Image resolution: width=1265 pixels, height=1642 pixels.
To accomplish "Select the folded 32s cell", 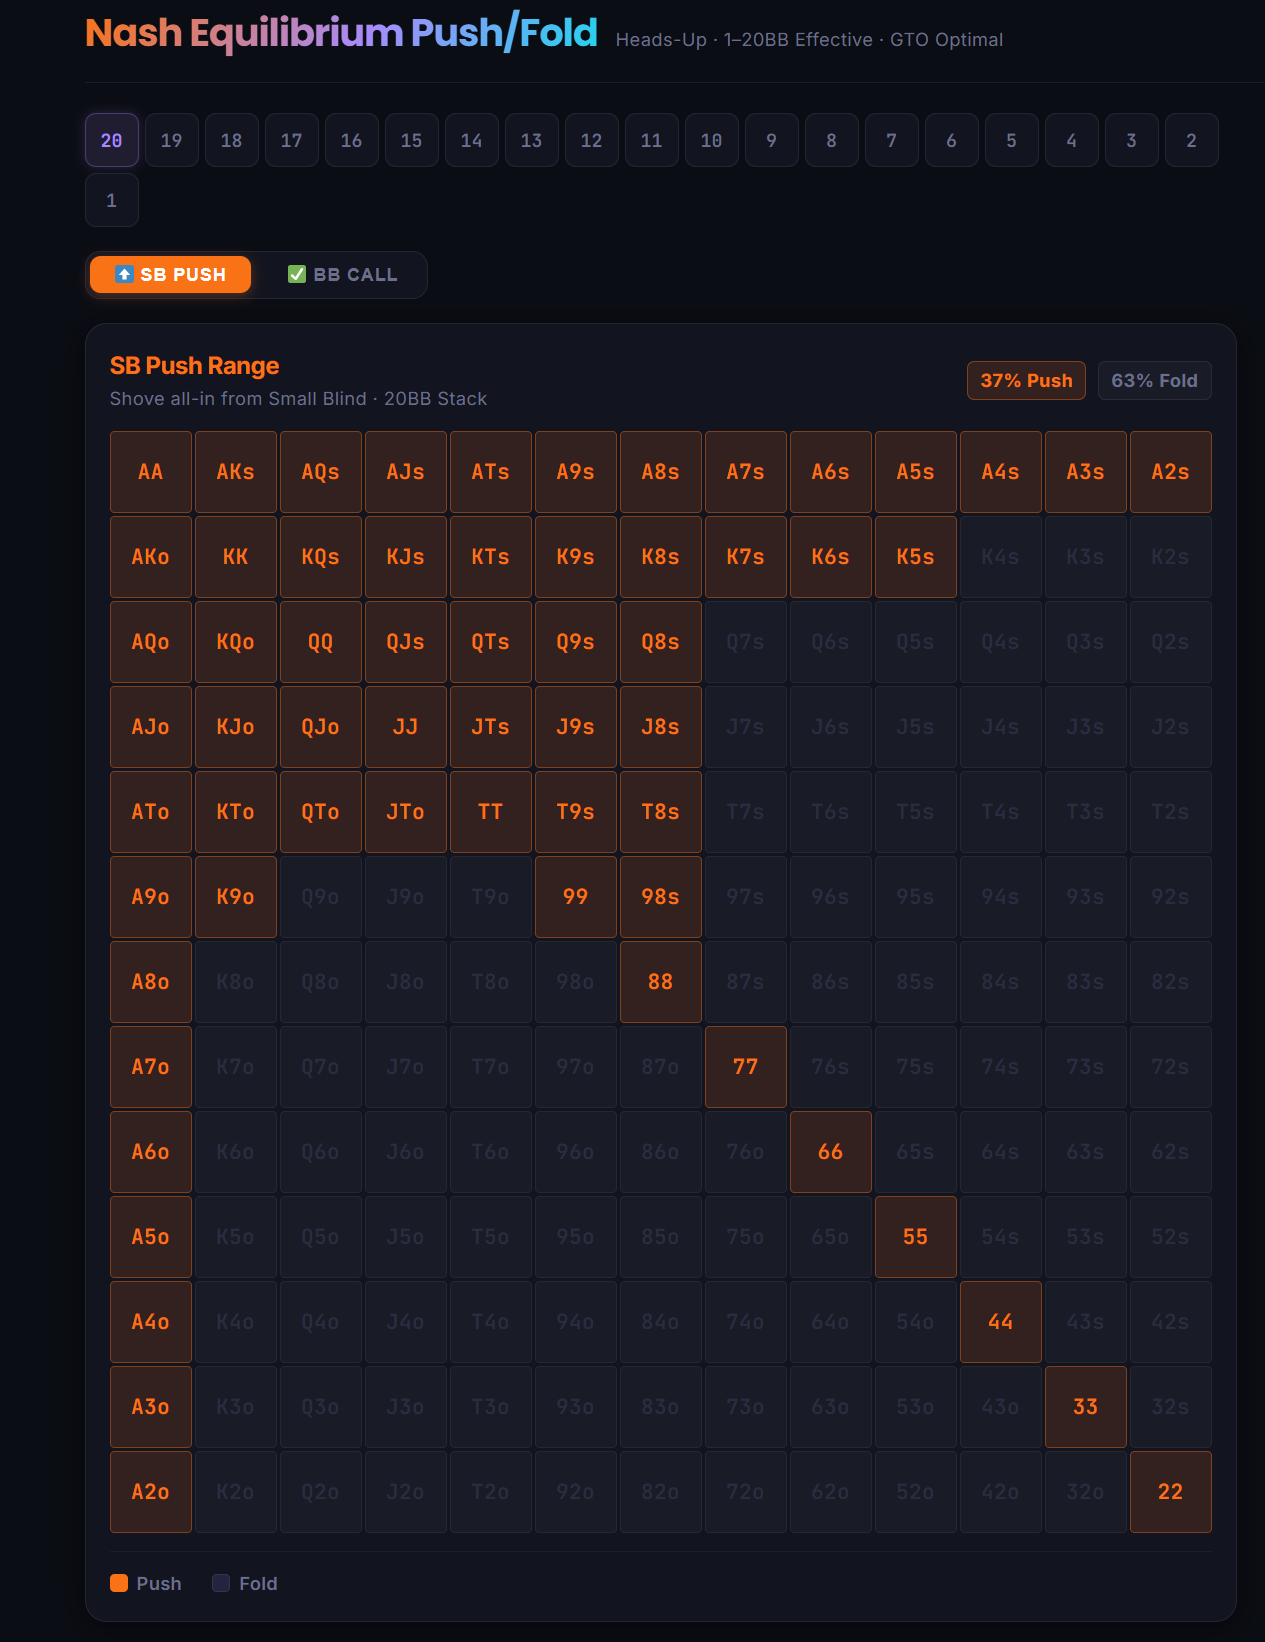I will click(x=1171, y=1407).
